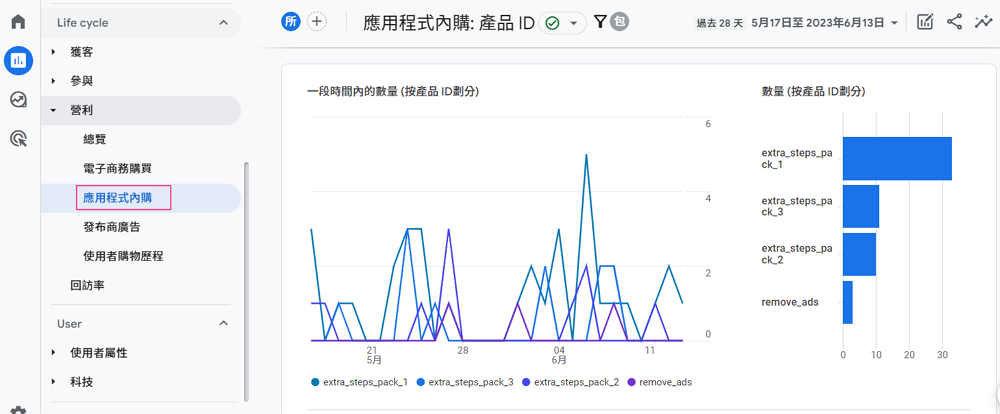Screen dimensions: 1000x414
Task: Toggle remove_ads legend series
Action: coord(660,382)
